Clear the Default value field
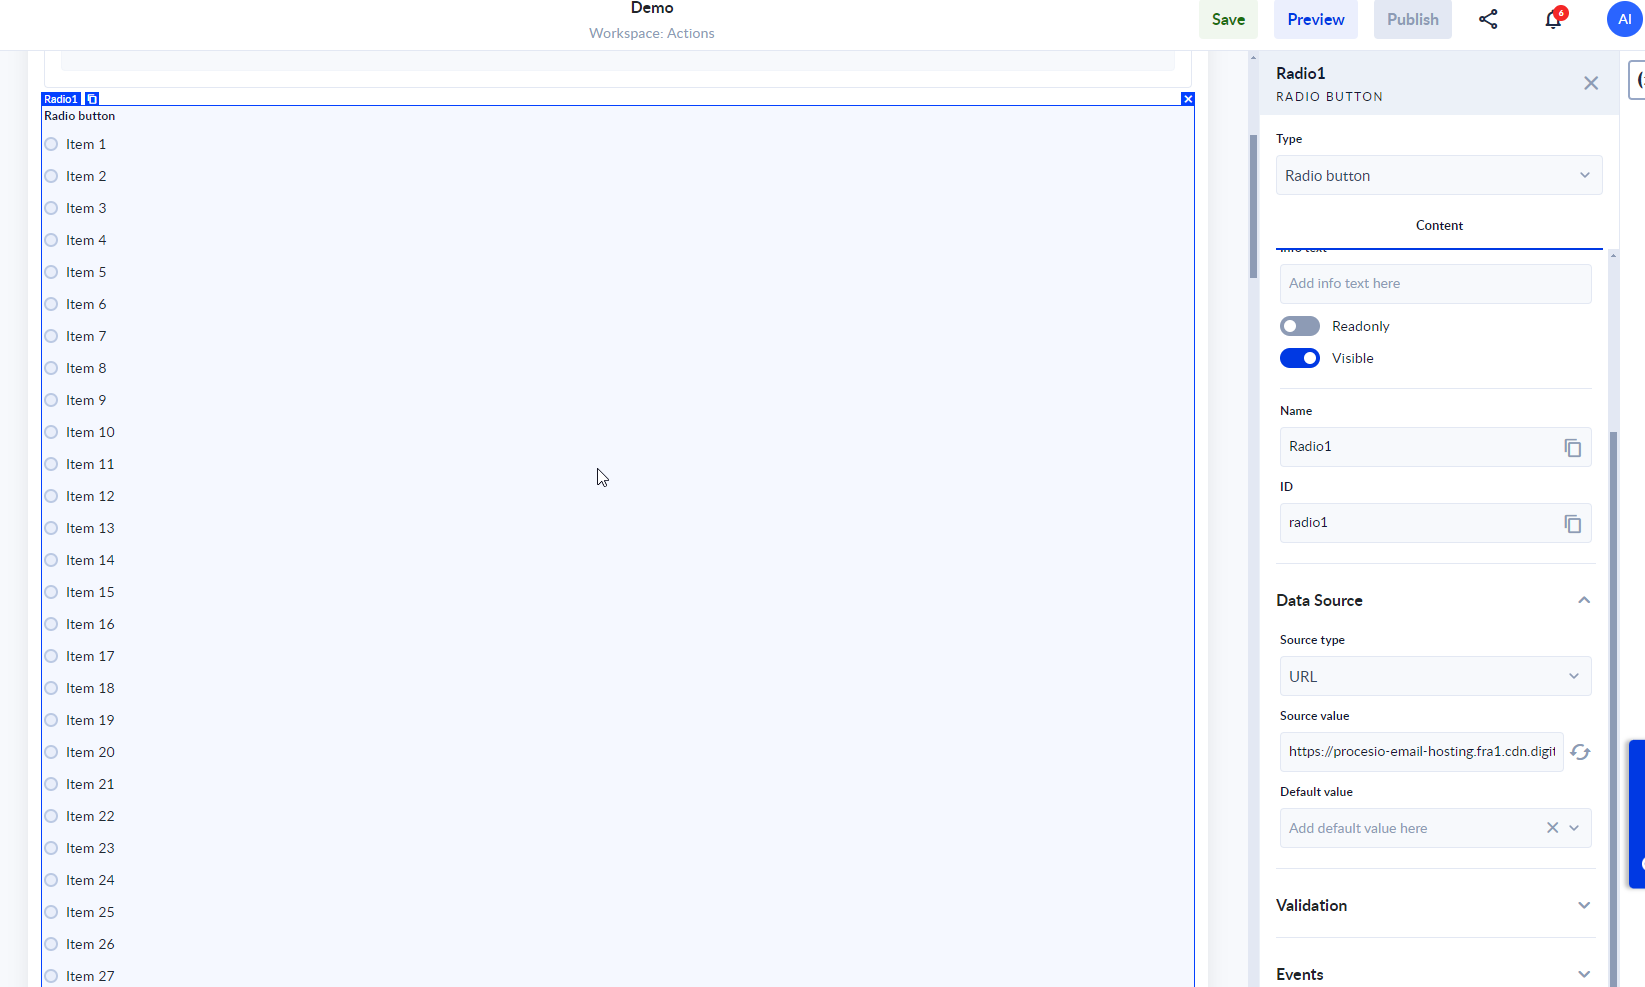This screenshot has height=987, width=1645. click(x=1552, y=828)
